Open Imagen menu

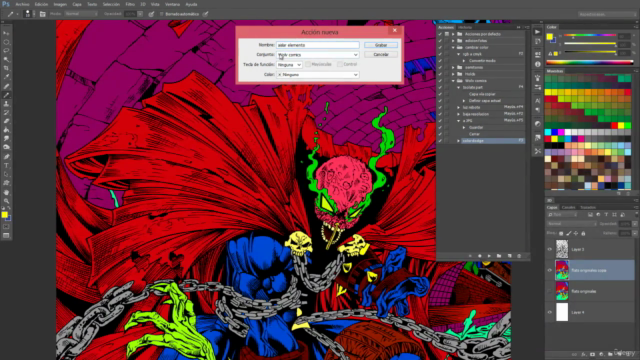[x=60, y=4]
